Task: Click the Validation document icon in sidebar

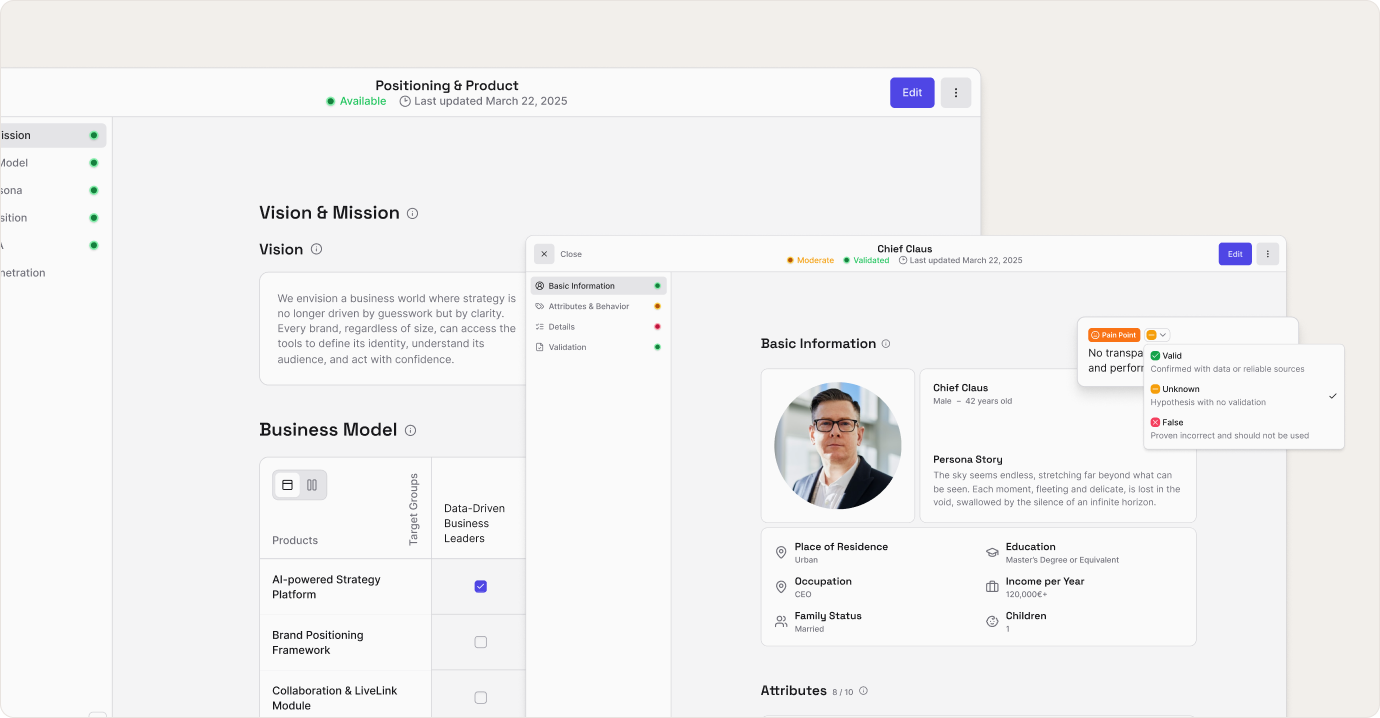Action: click(540, 347)
